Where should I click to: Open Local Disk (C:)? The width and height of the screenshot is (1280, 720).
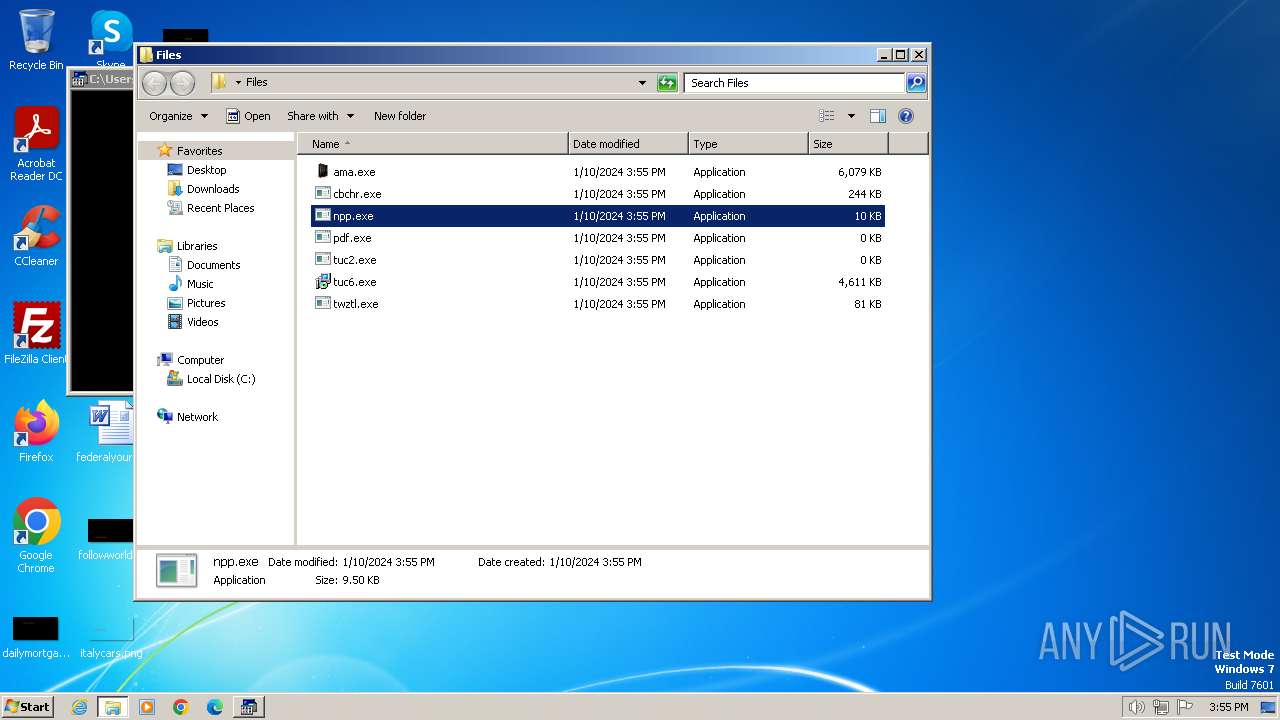pyautogui.click(x=221, y=379)
